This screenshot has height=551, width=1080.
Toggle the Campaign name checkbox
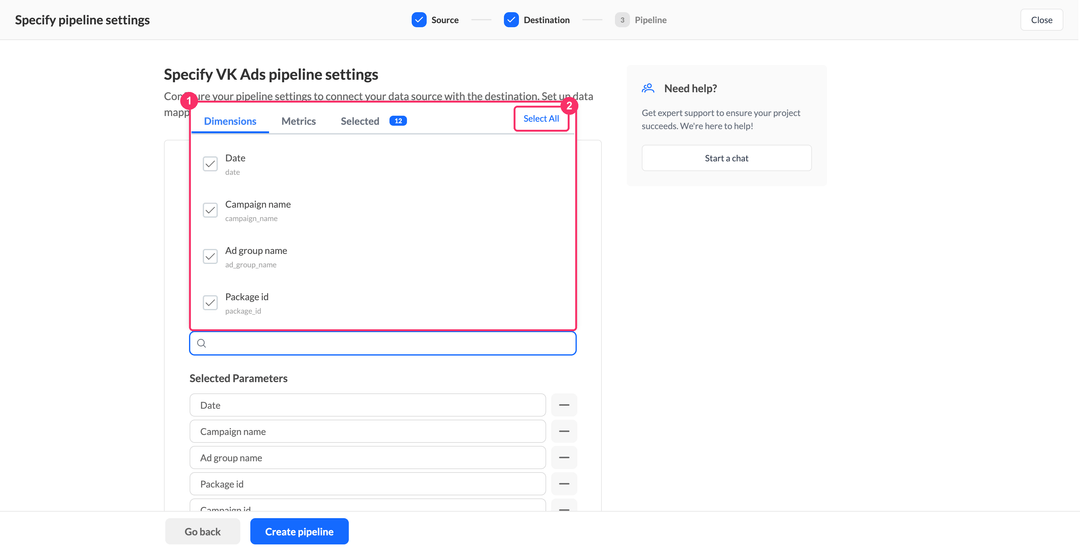click(210, 210)
